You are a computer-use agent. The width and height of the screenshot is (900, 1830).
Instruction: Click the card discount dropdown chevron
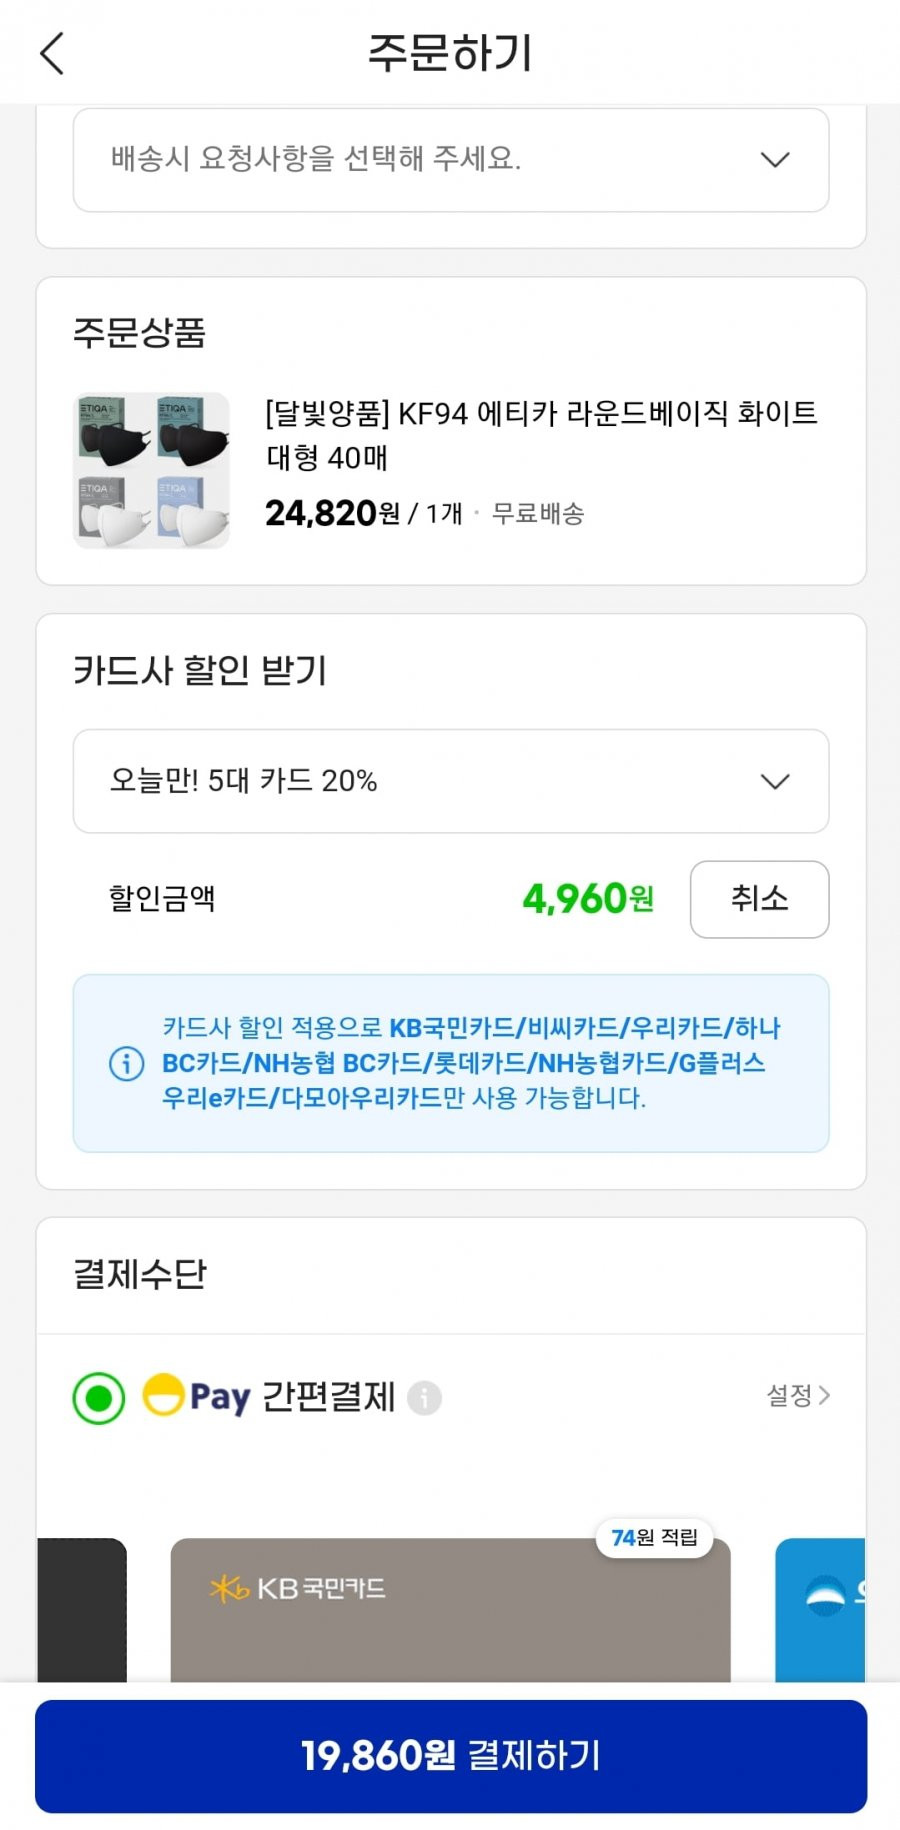pos(775,781)
